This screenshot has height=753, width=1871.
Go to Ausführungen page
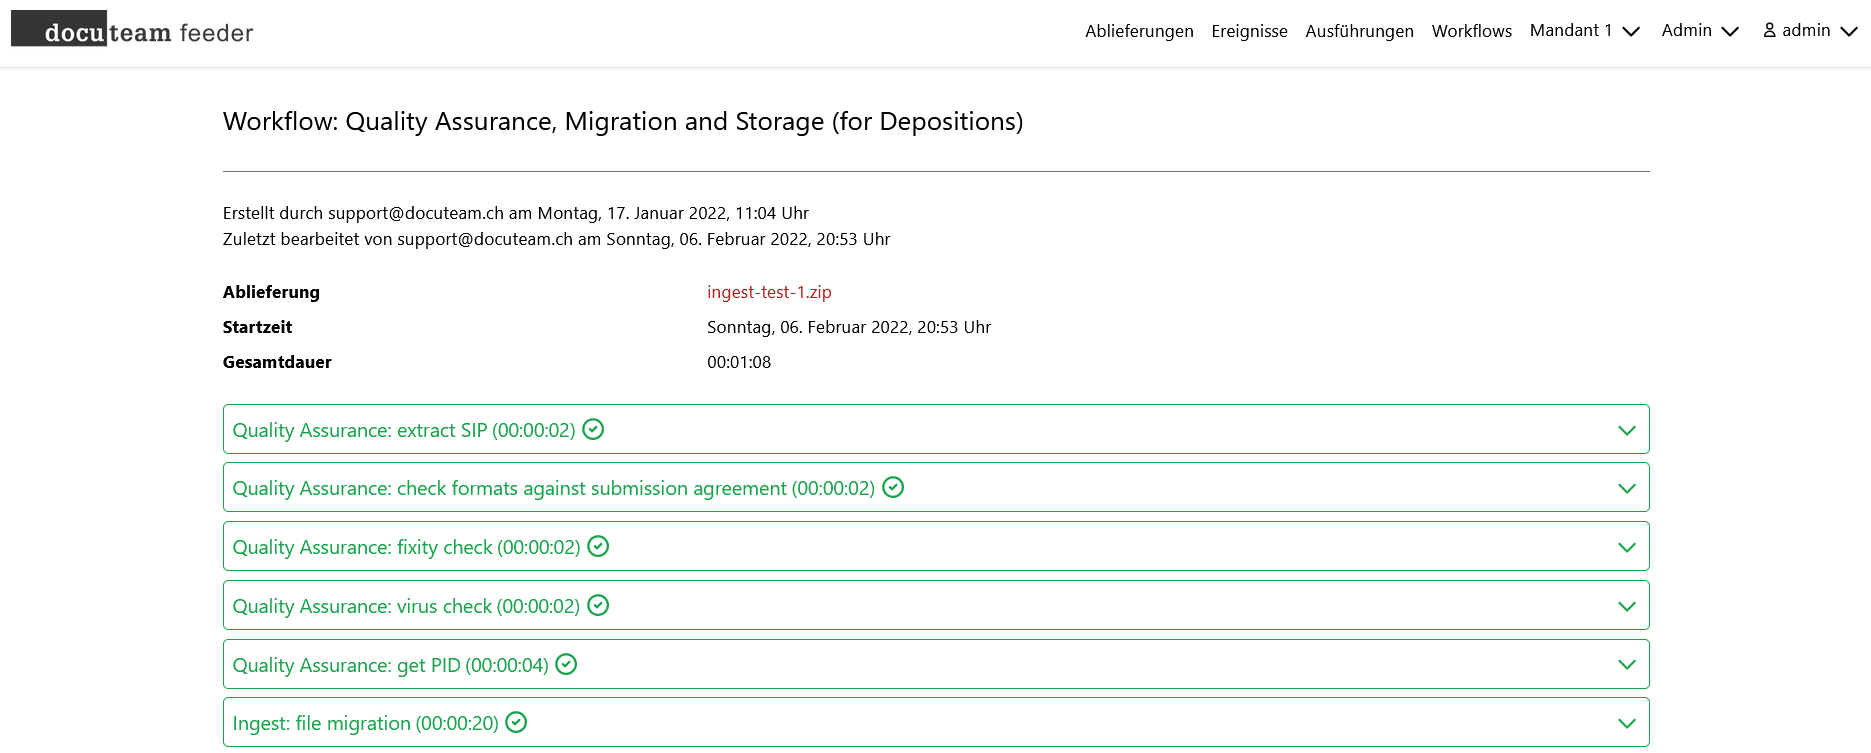[x=1359, y=31]
